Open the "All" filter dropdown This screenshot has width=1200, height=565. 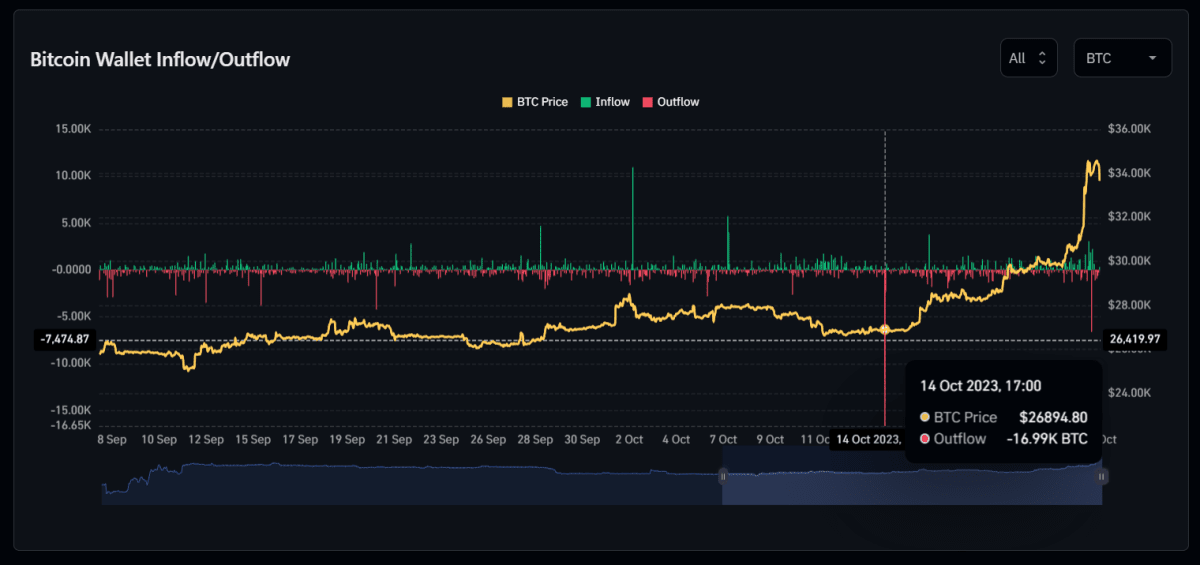(1028, 58)
